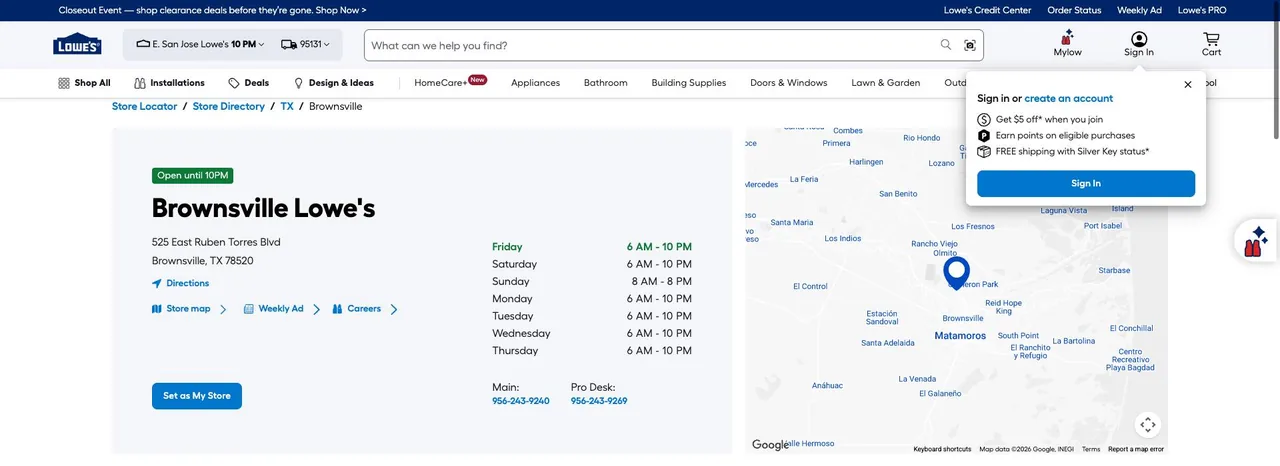Call Pro Desk number 956-243-9269
Image resolution: width=1280 pixels, height=466 pixels.
point(599,401)
